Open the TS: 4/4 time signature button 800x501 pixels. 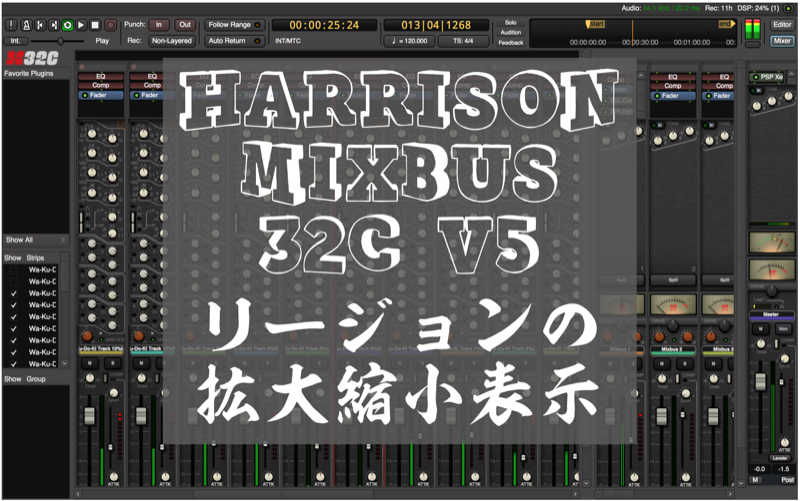(x=463, y=41)
